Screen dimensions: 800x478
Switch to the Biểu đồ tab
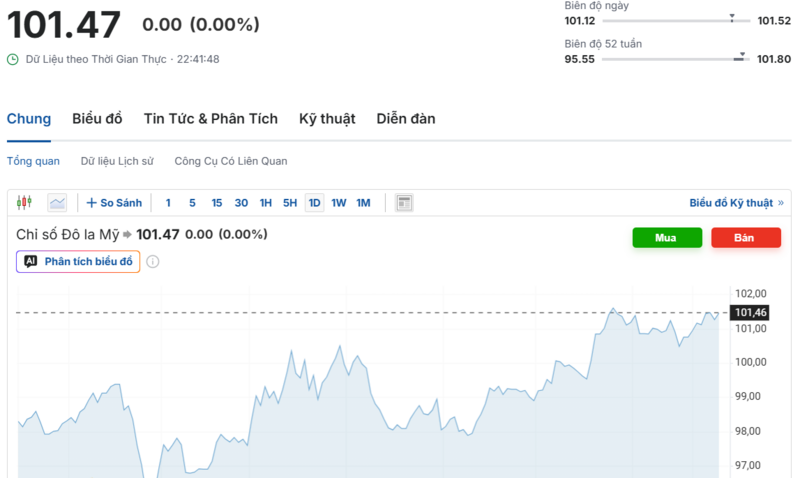click(97, 119)
